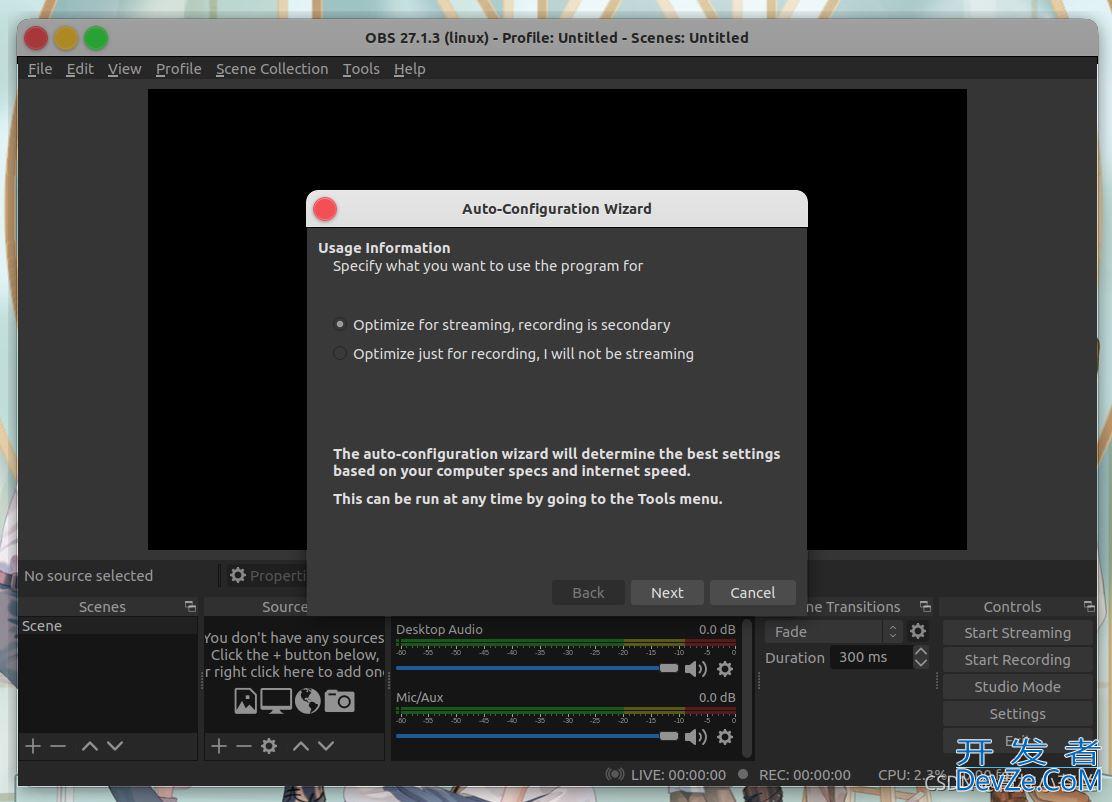Select the Scene item in Scenes list
This screenshot has width=1112, height=802.
108,626
